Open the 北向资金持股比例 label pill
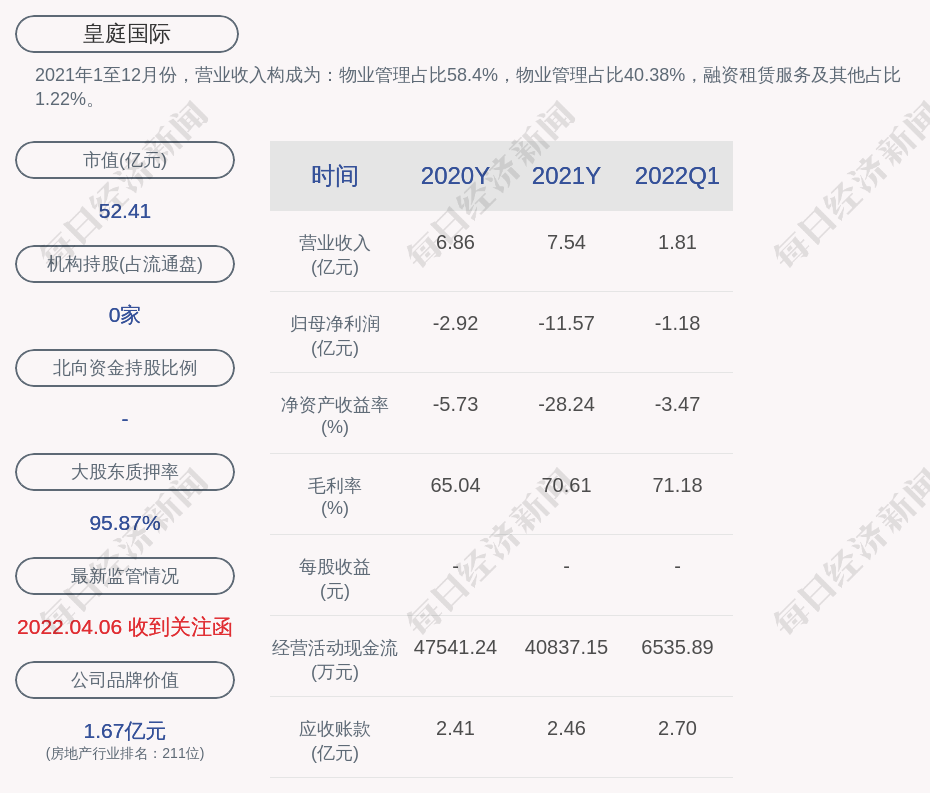The height and width of the screenshot is (793, 930). [125, 368]
